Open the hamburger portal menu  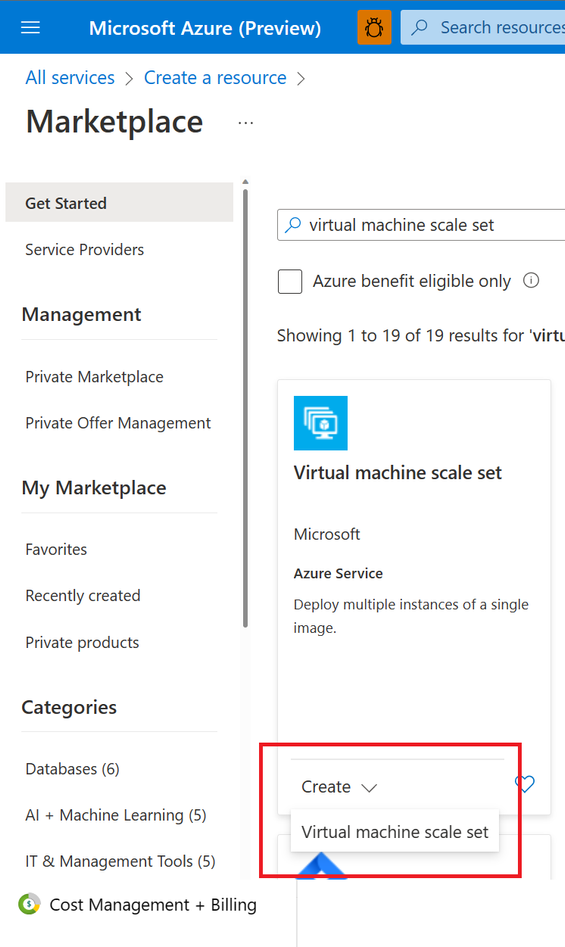tap(30, 28)
